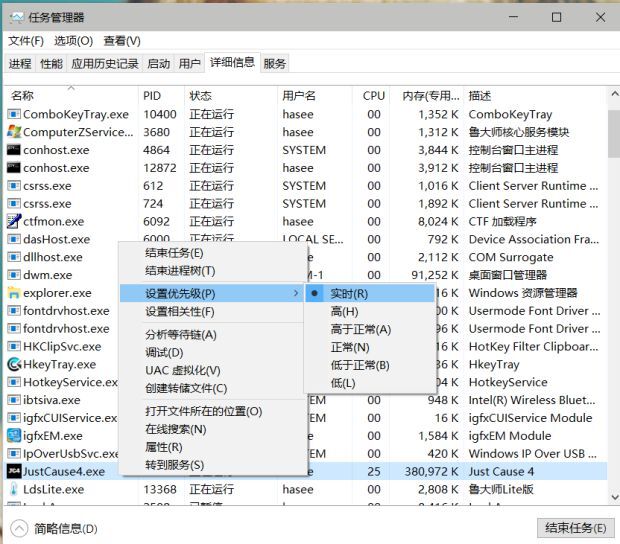Click the igfxEM.exe icon
This screenshot has height=544, width=620.
14,435
